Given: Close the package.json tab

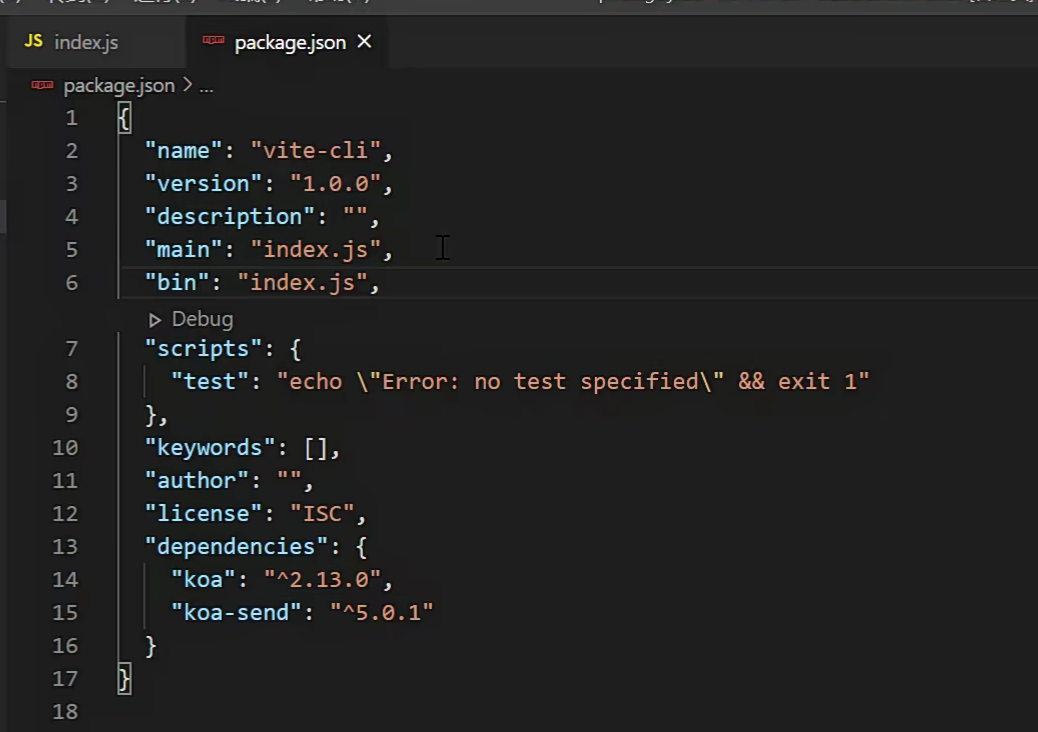Looking at the screenshot, I should [365, 41].
